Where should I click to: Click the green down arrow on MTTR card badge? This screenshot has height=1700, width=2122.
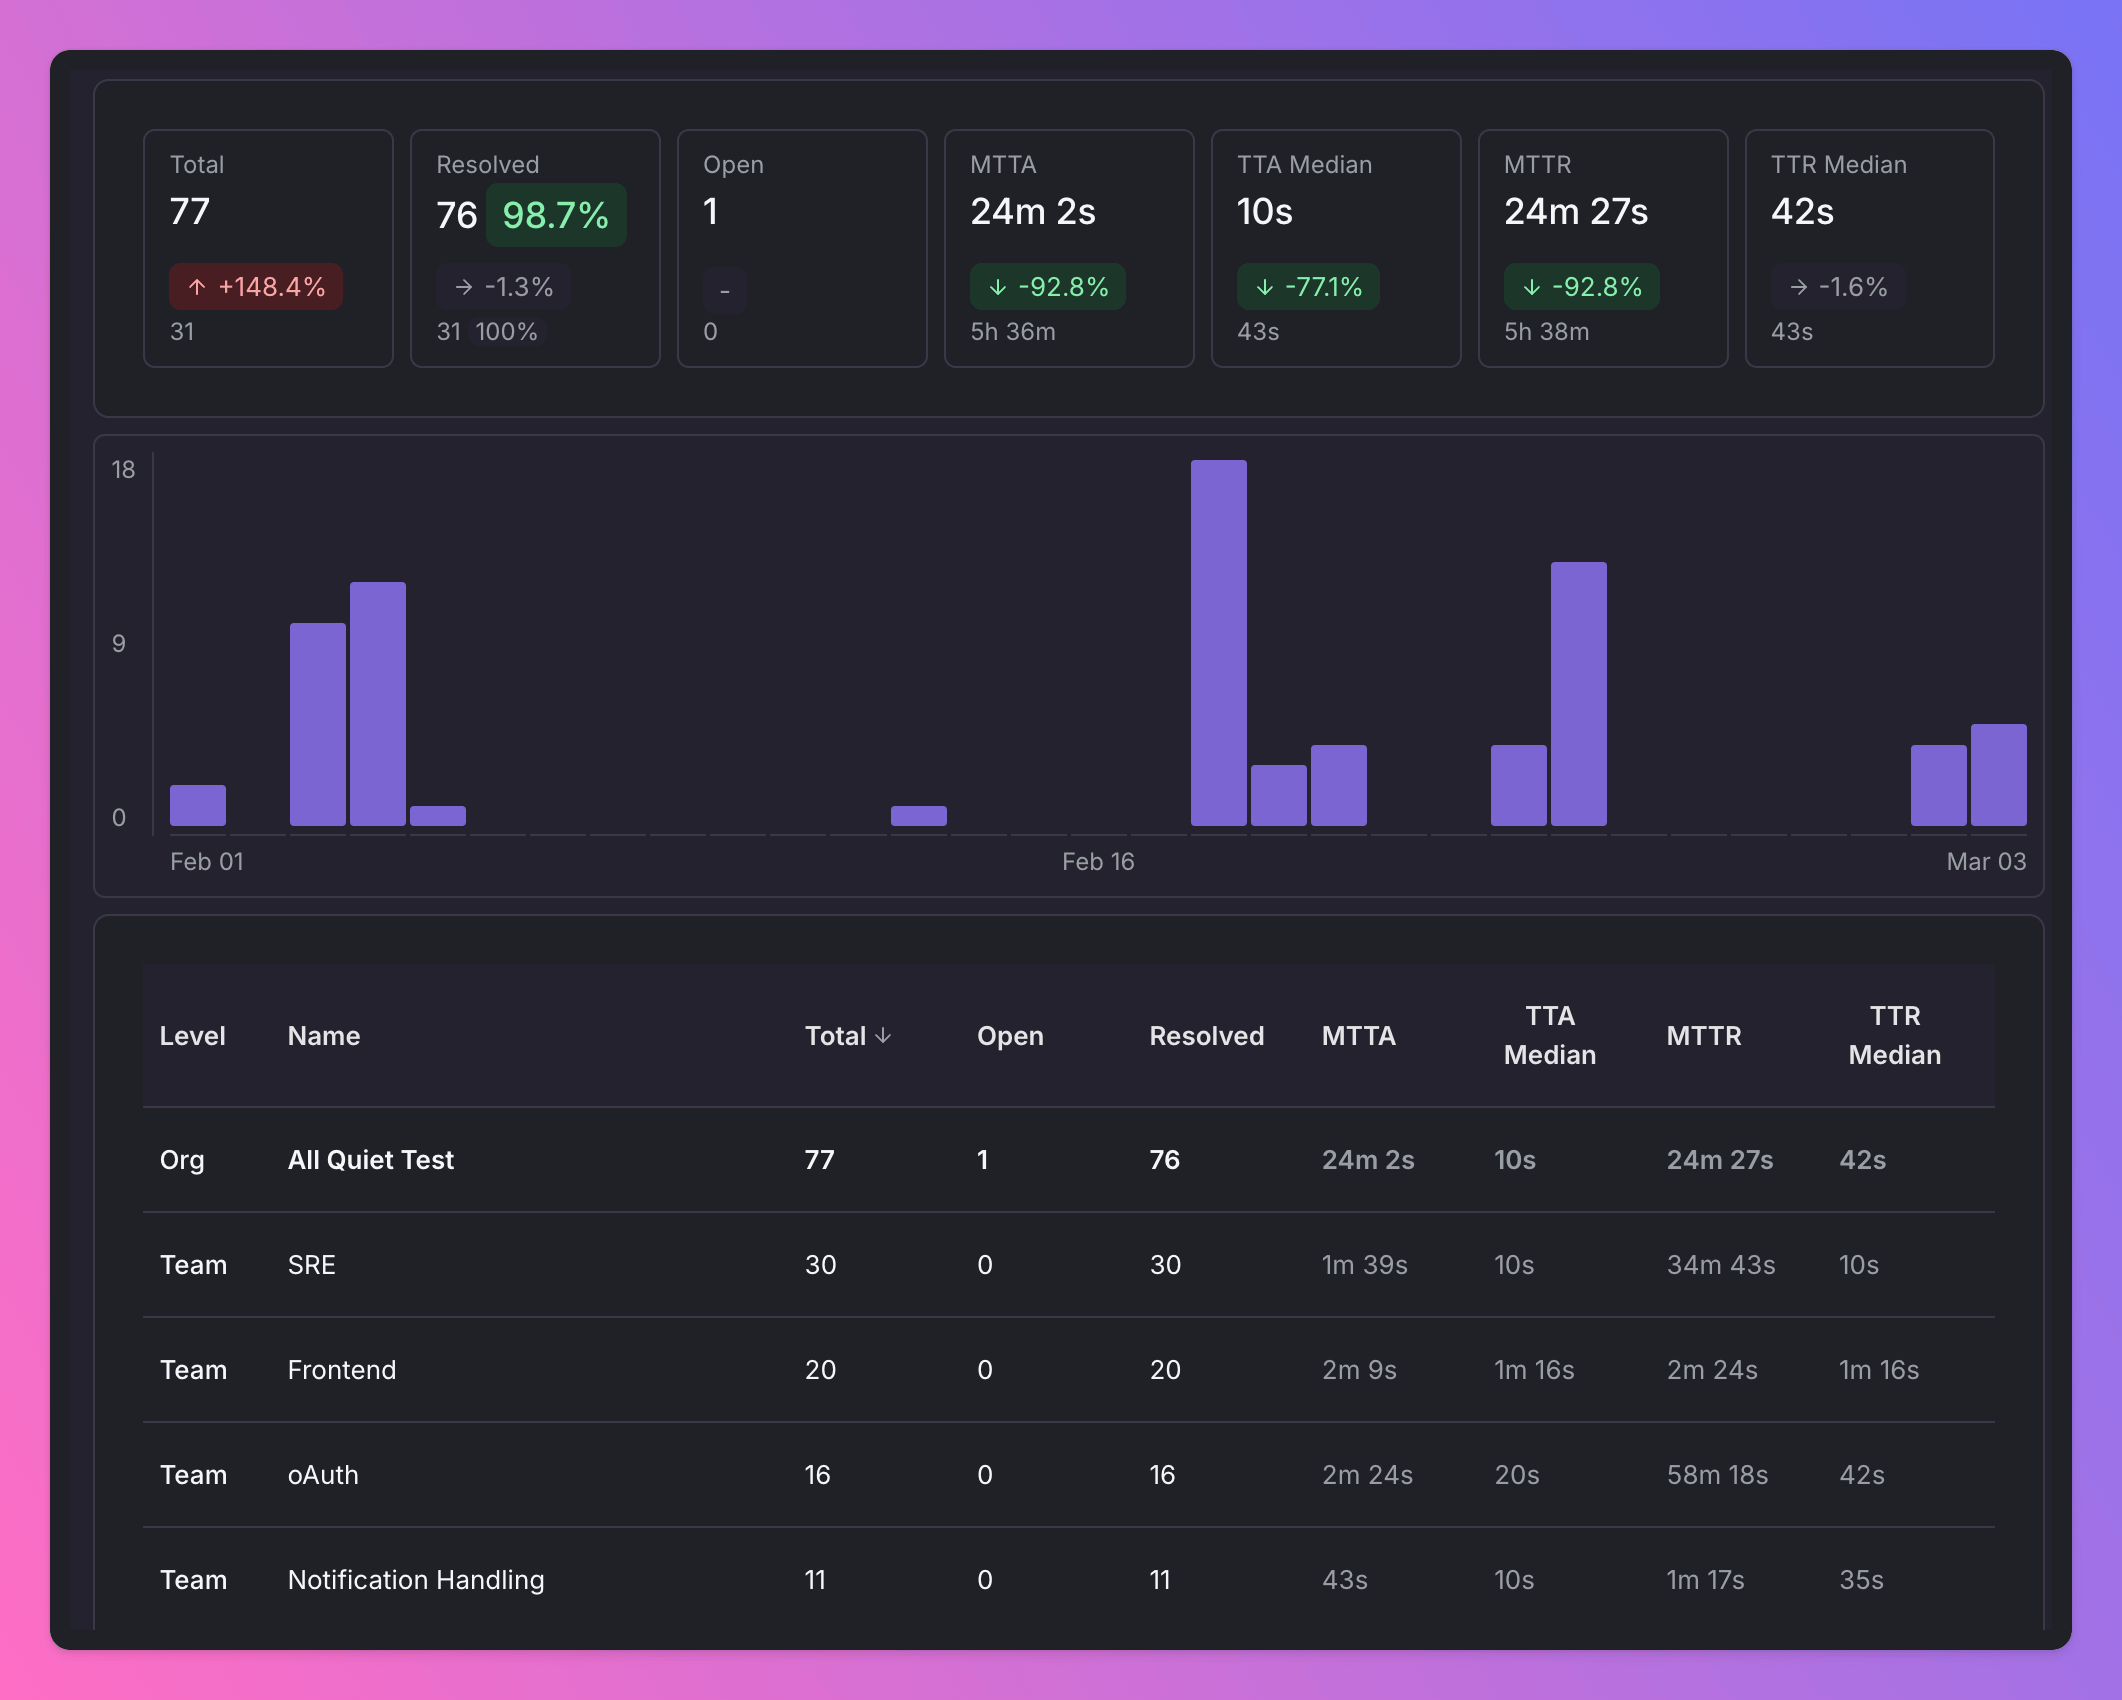[1531, 287]
